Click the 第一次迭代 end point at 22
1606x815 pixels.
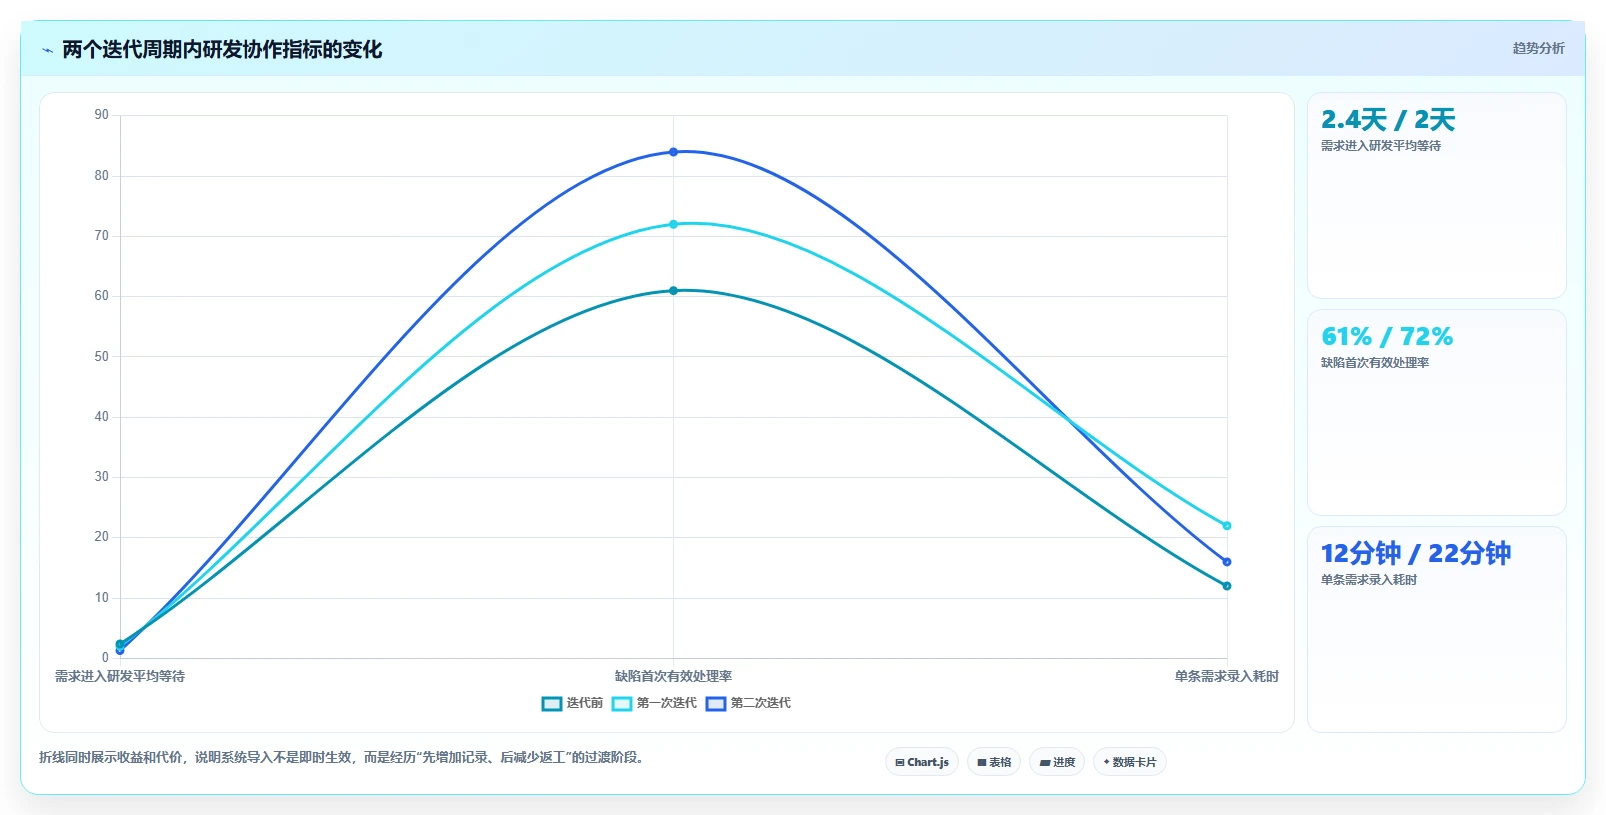click(1227, 526)
